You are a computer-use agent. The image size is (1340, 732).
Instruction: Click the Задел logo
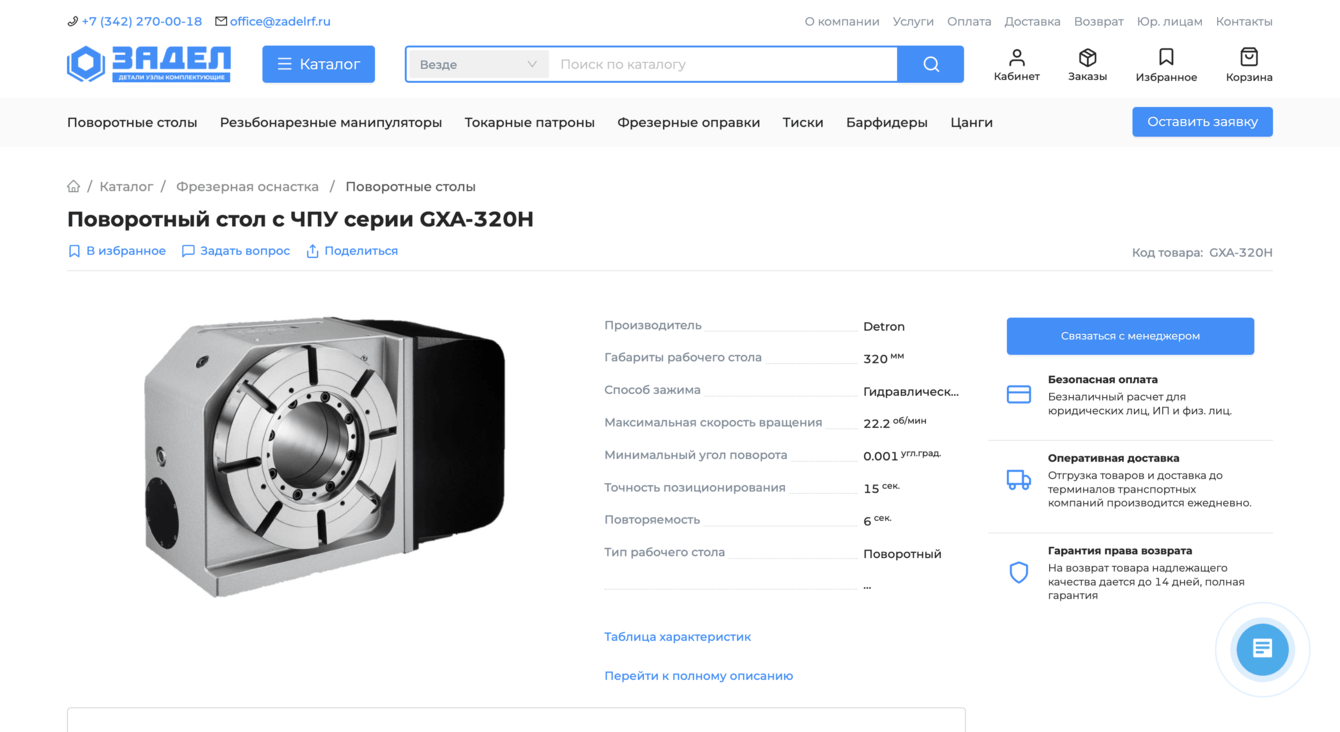pyautogui.click(x=149, y=64)
